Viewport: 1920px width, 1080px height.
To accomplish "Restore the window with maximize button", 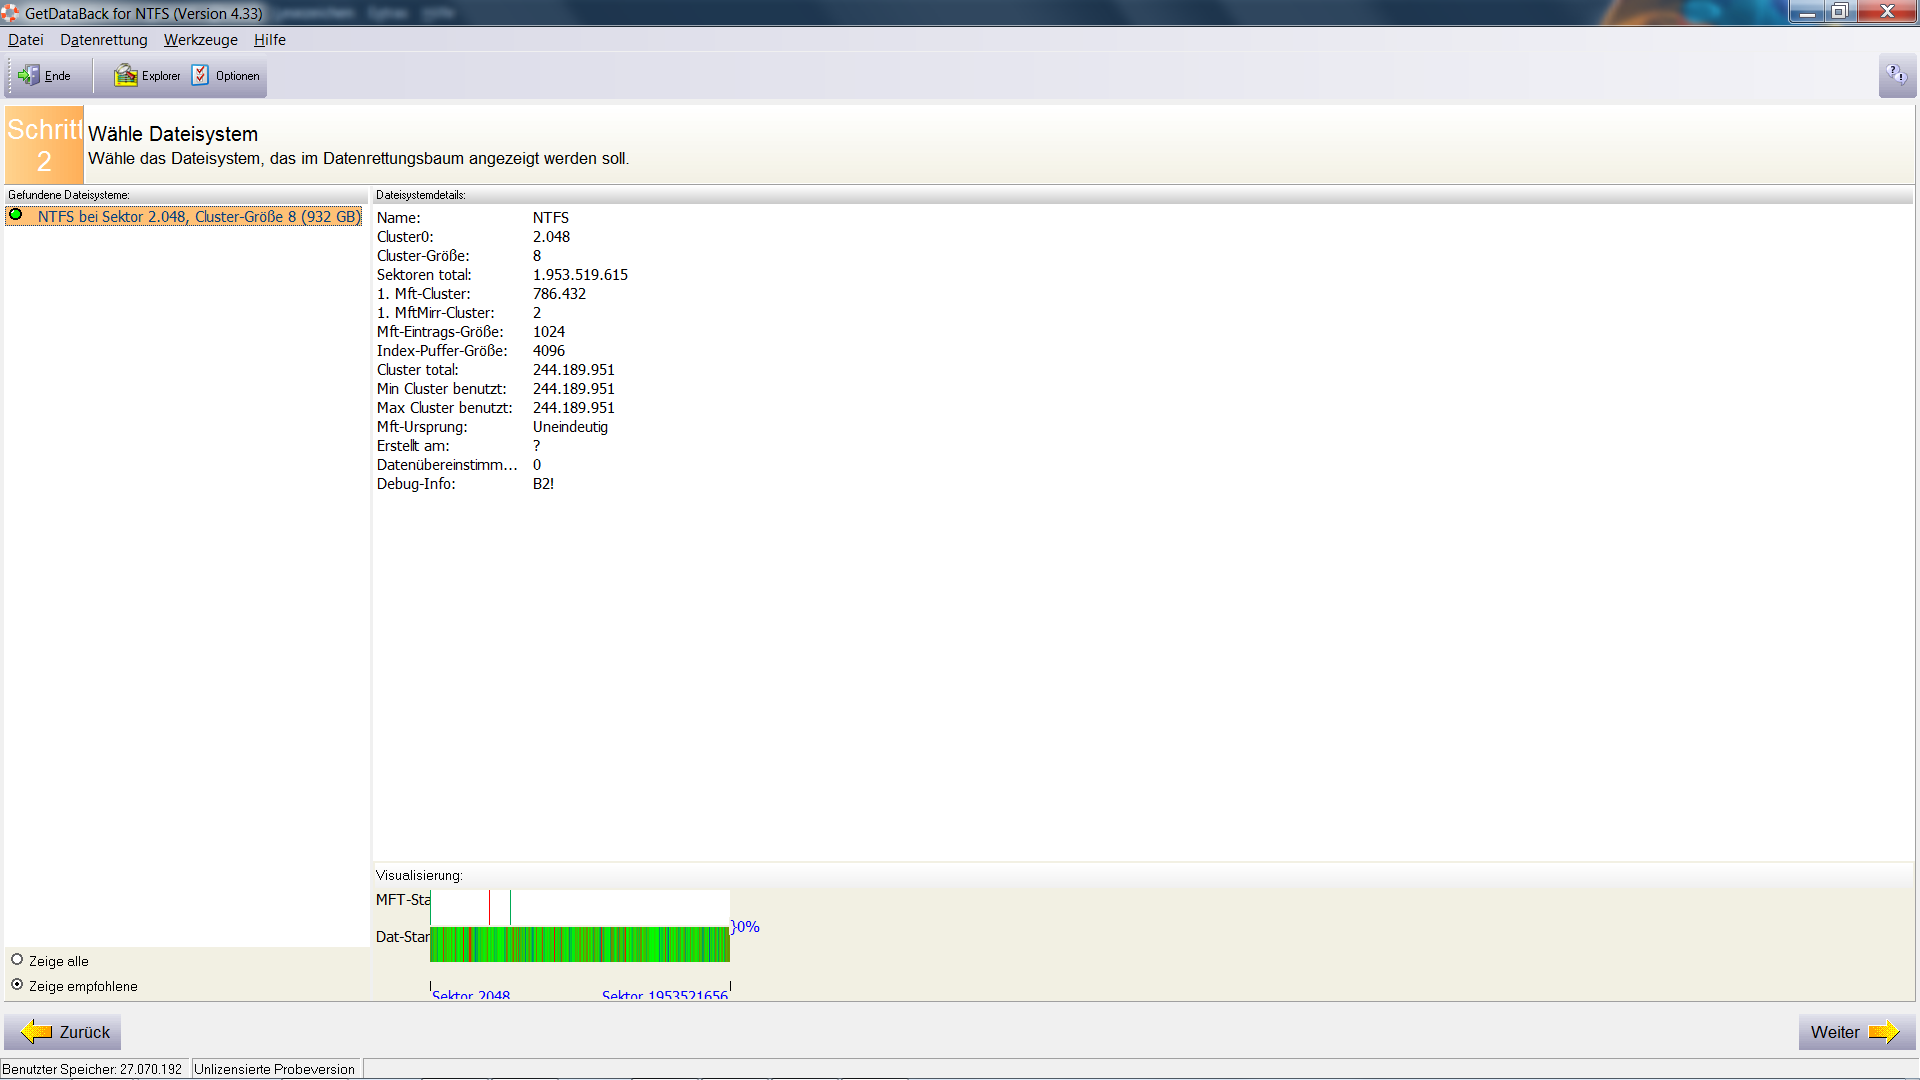I will (x=1839, y=12).
